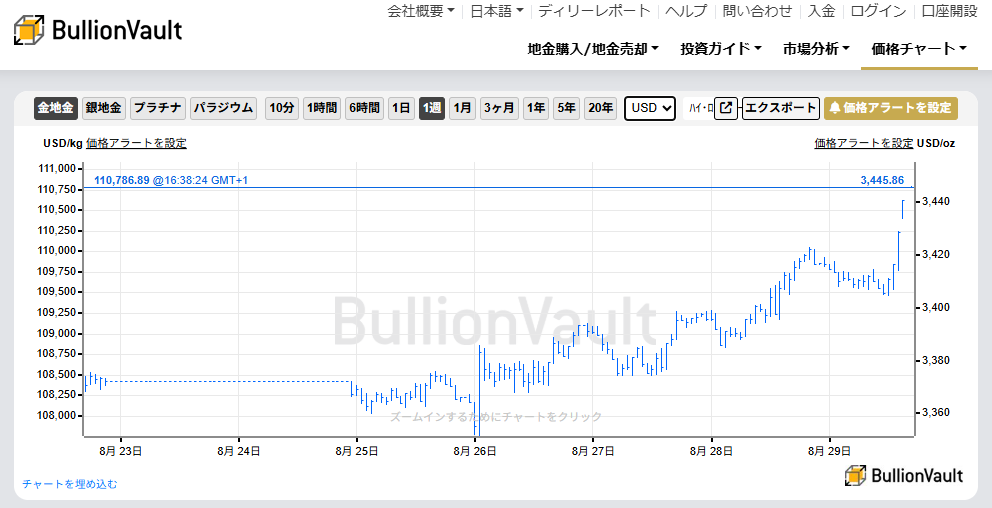Click the 3,445.86 USD/oz price label
The height and width of the screenshot is (508, 992).
click(x=882, y=180)
